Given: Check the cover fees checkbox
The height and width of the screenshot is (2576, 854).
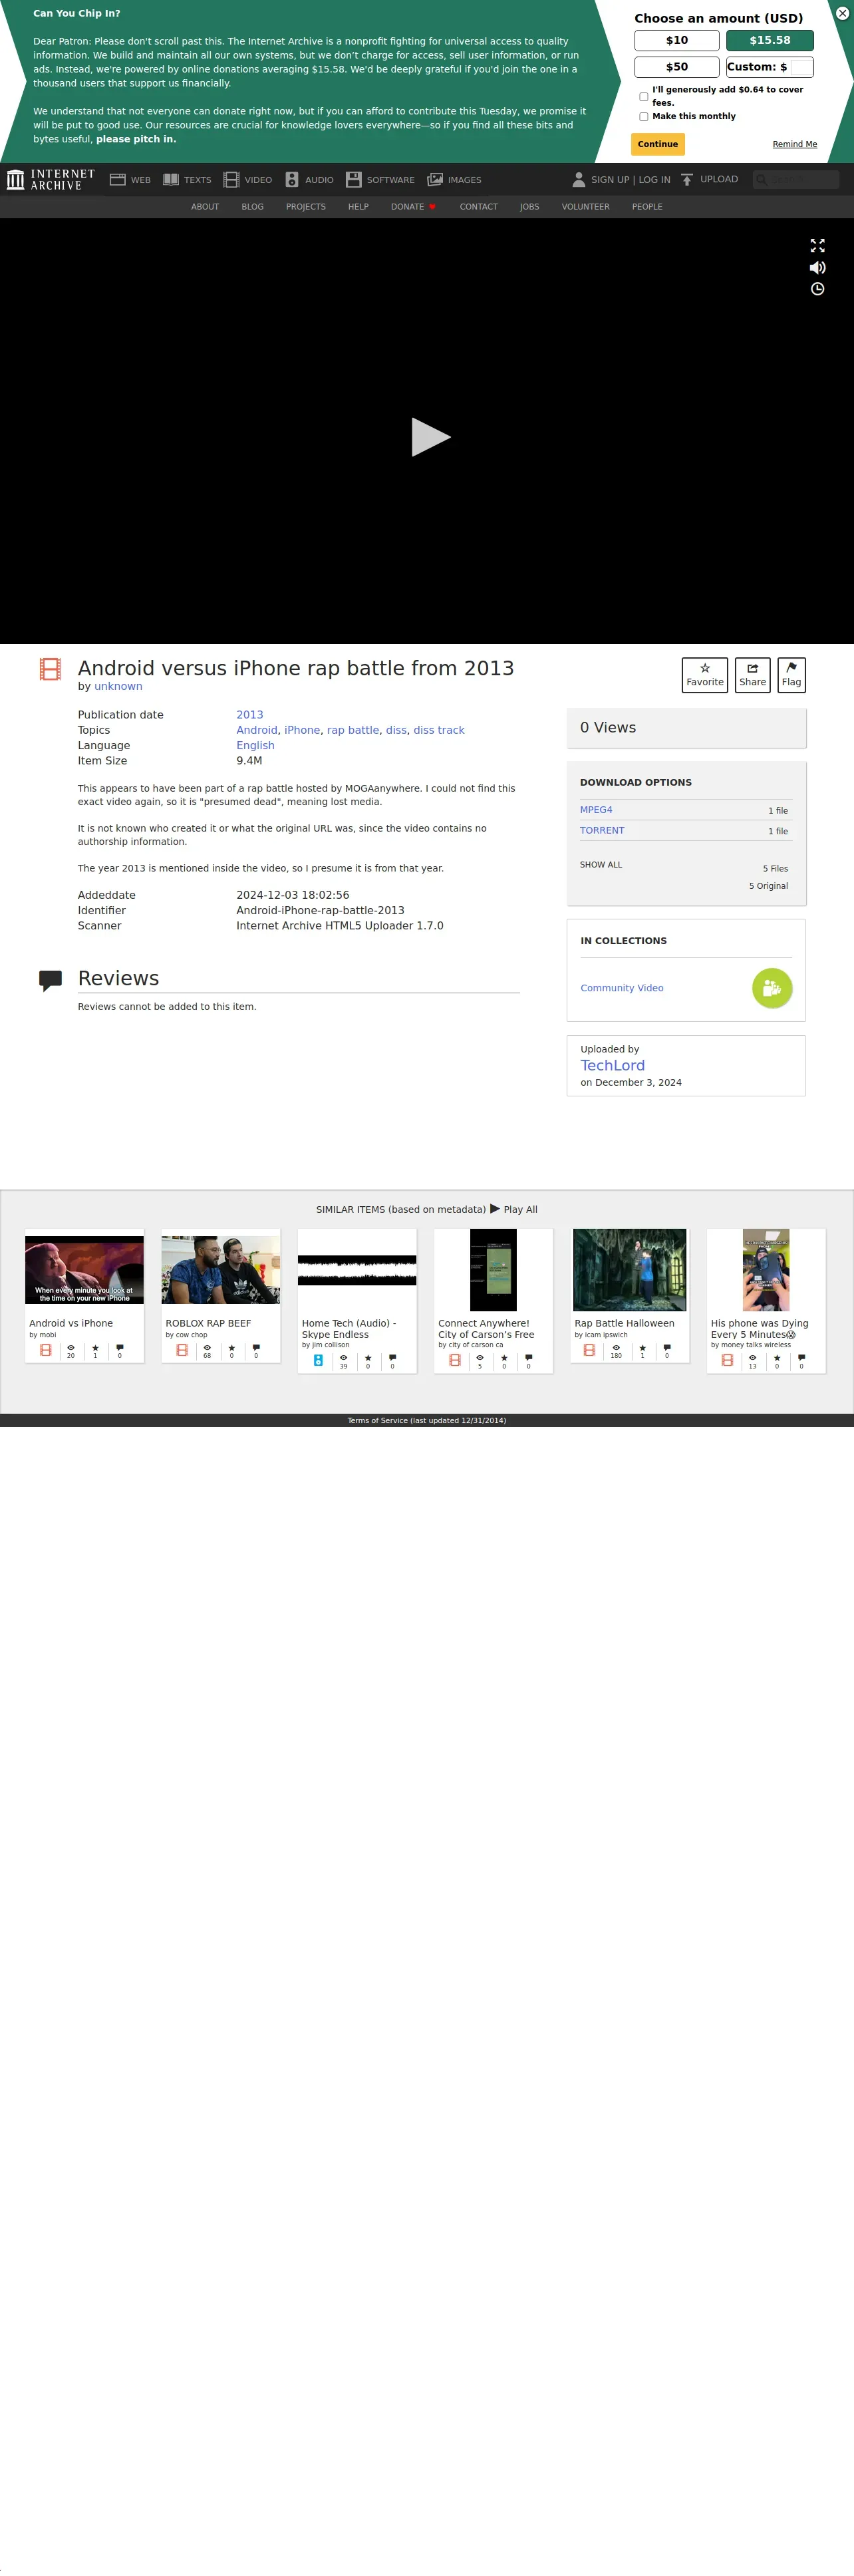Looking at the screenshot, I should [x=643, y=97].
